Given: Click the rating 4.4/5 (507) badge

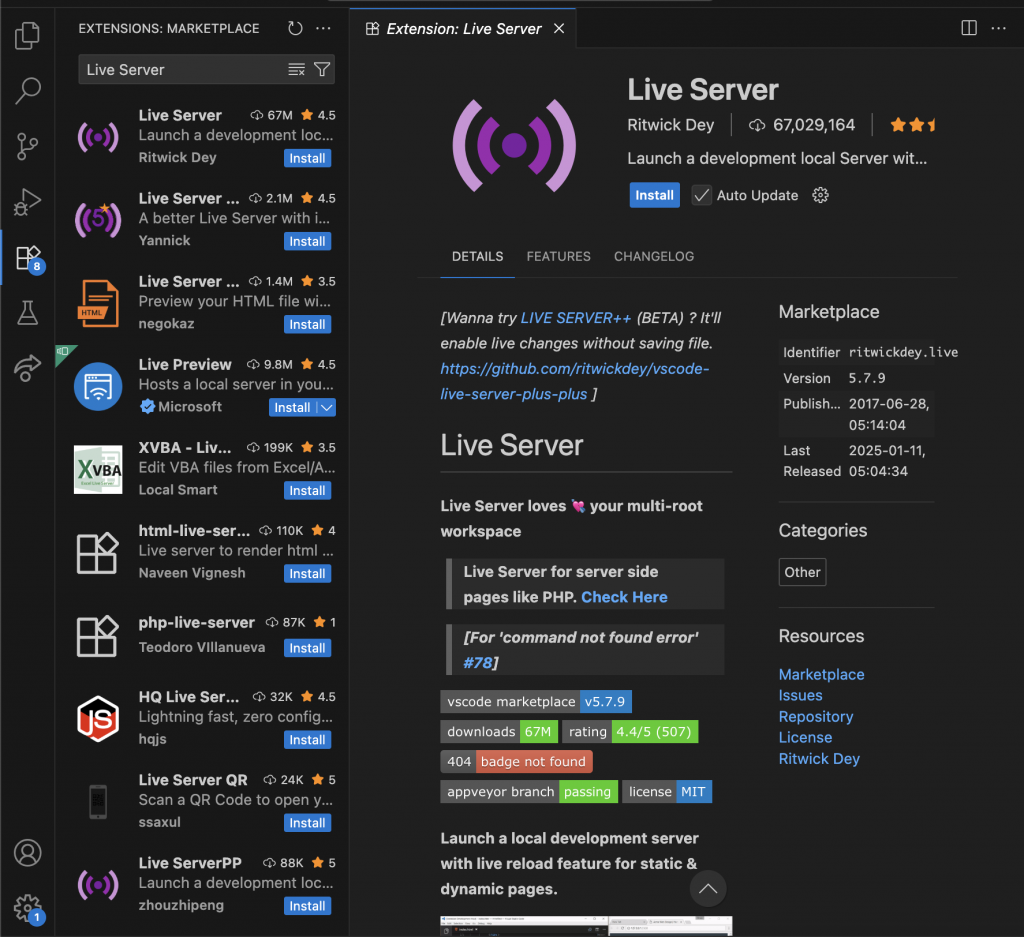Looking at the screenshot, I should point(630,731).
